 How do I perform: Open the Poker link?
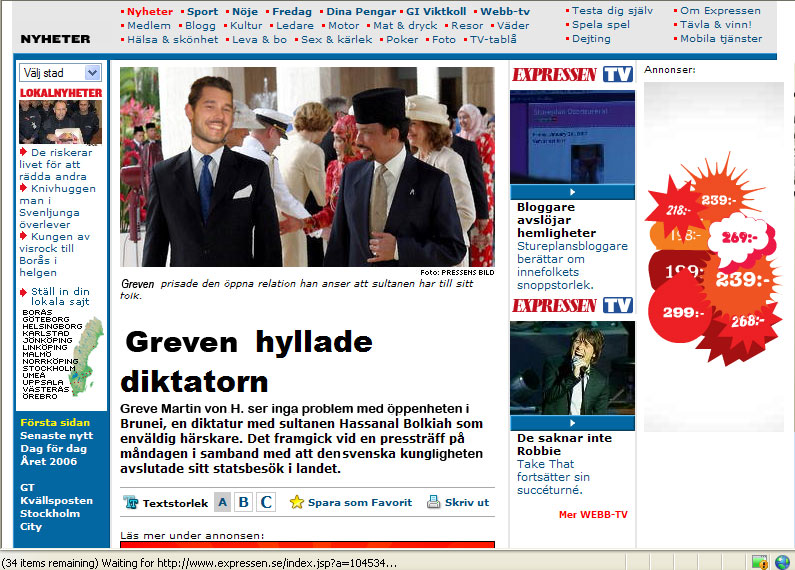(x=402, y=39)
